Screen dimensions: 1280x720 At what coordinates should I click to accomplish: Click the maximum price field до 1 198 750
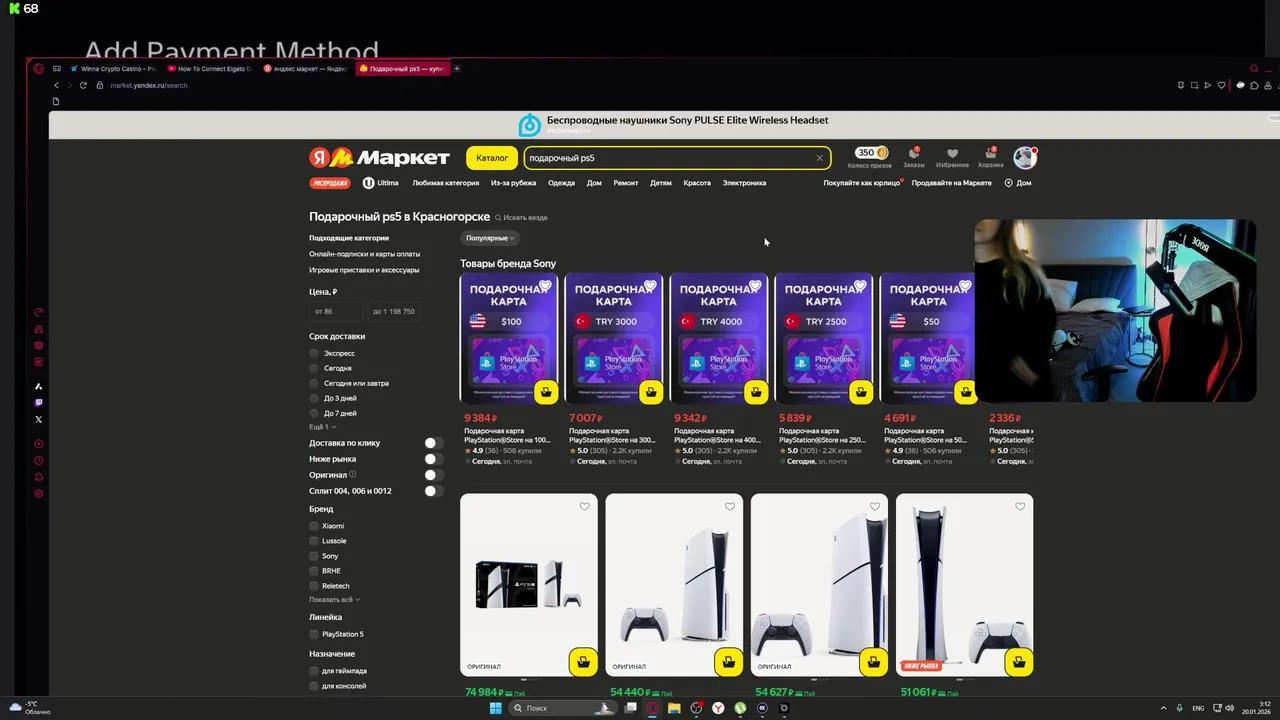(x=394, y=312)
